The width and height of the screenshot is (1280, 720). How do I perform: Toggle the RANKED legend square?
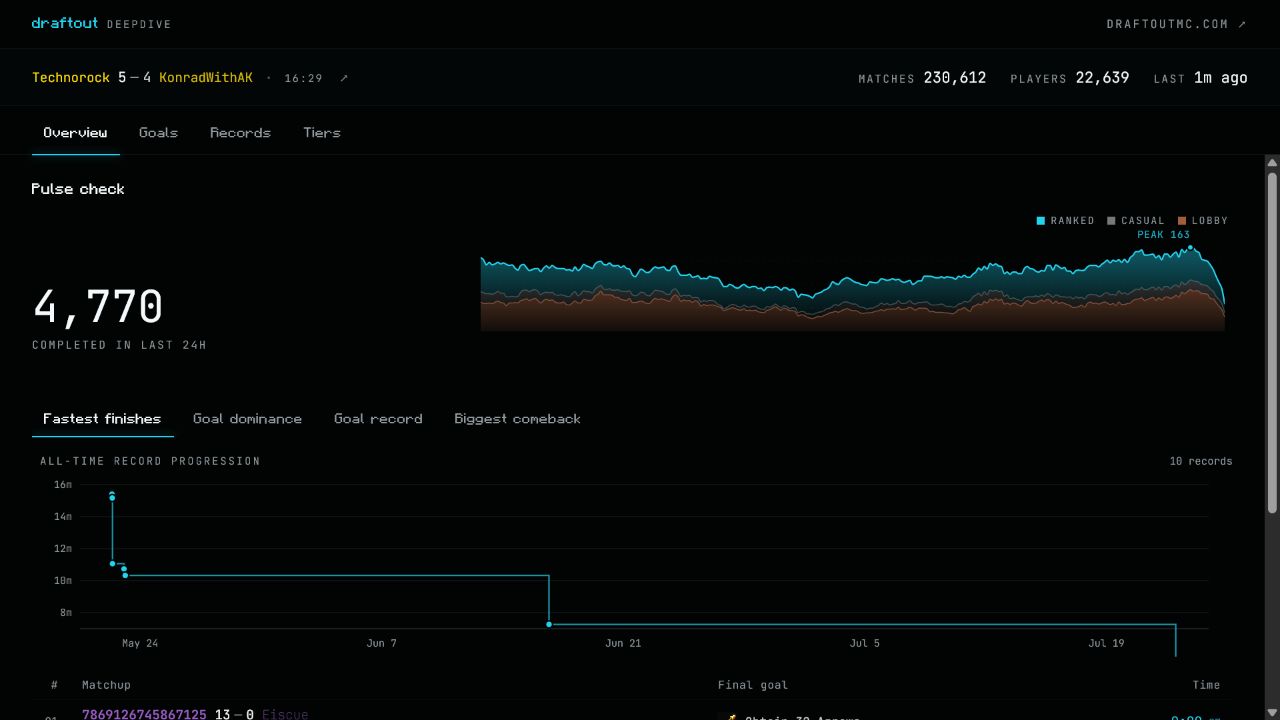click(1041, 221)
